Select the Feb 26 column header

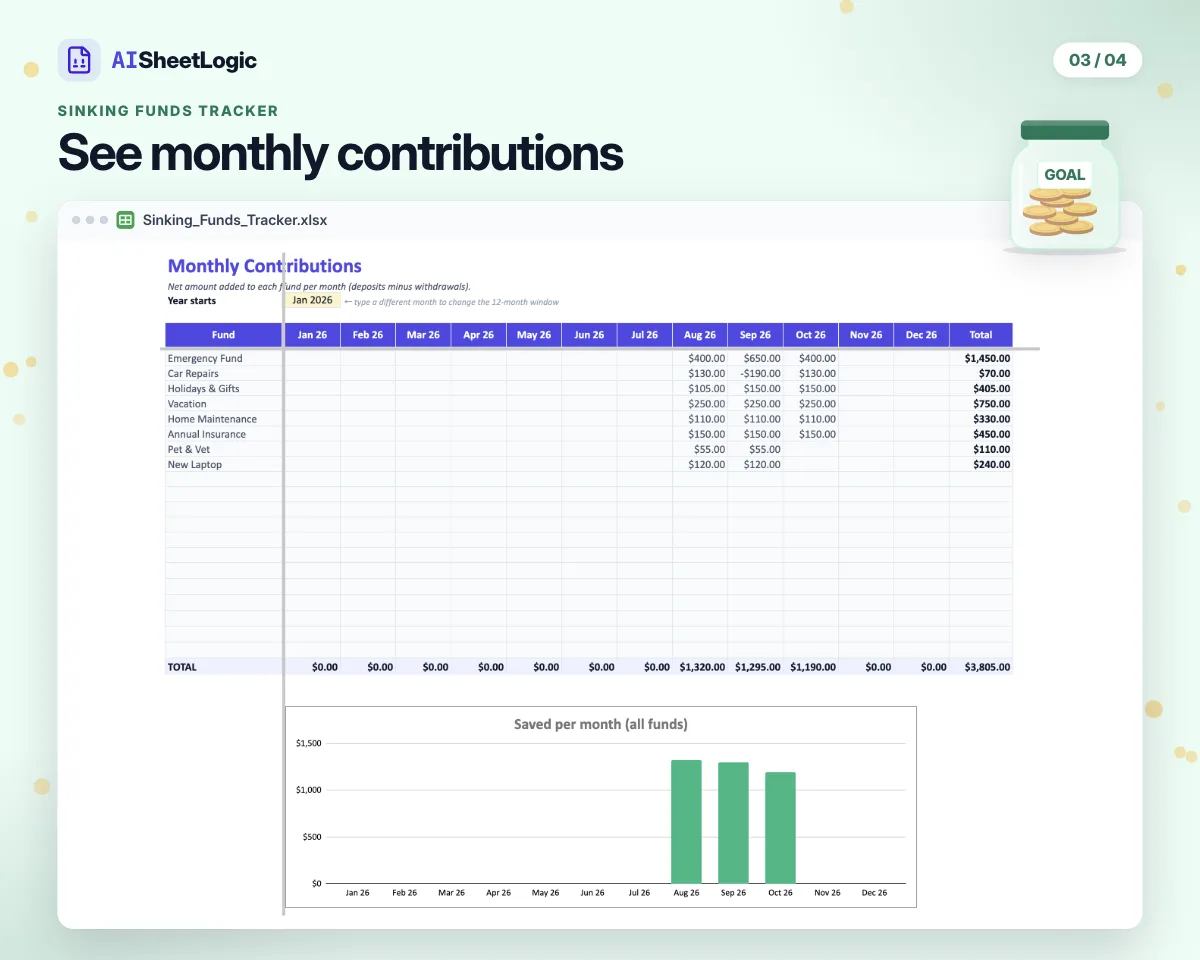368,335
